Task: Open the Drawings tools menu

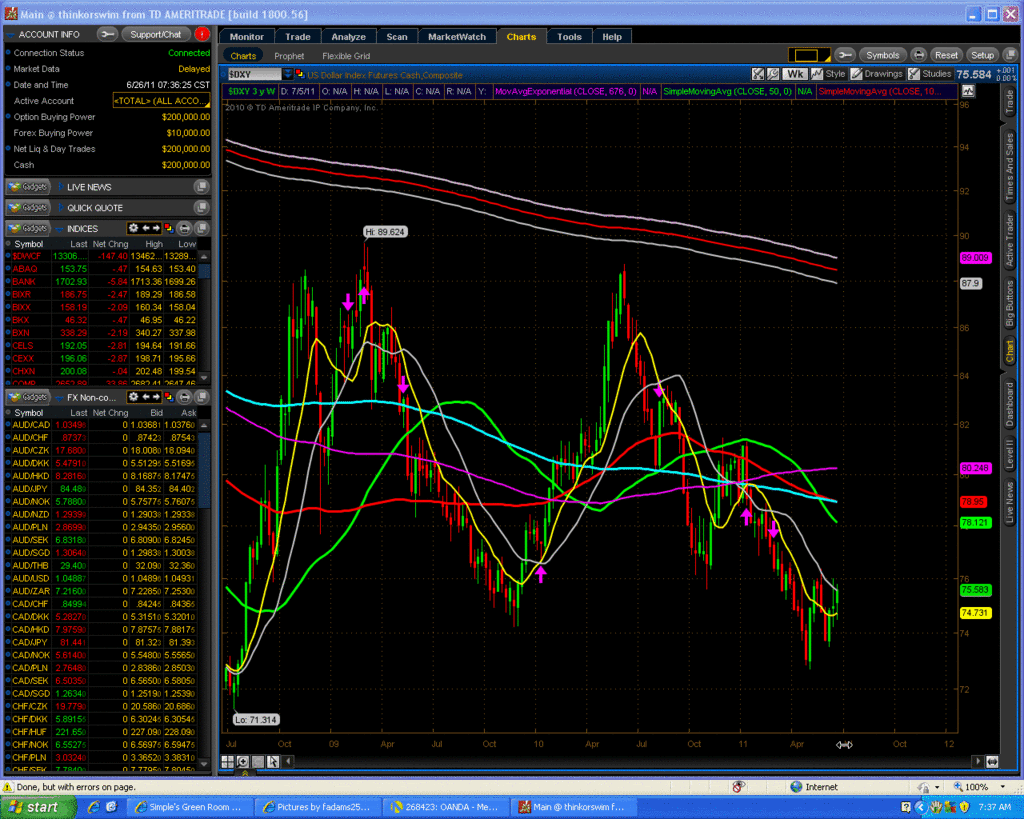Action: point(876,74)
